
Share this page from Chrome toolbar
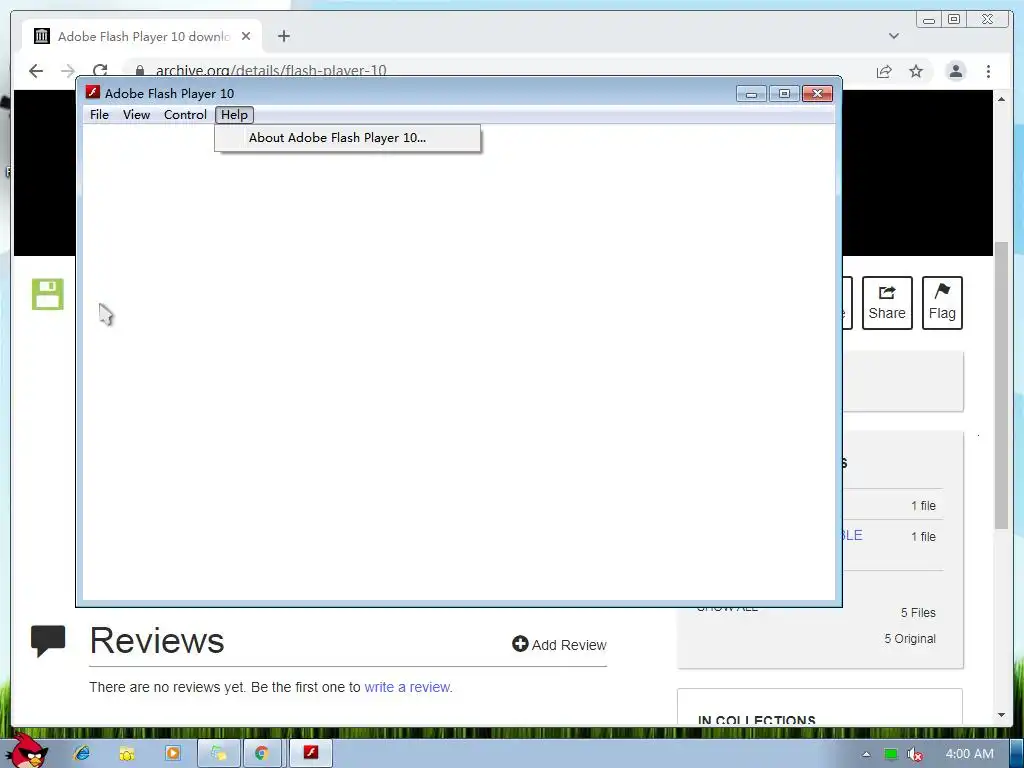click(x=884, y=71)
